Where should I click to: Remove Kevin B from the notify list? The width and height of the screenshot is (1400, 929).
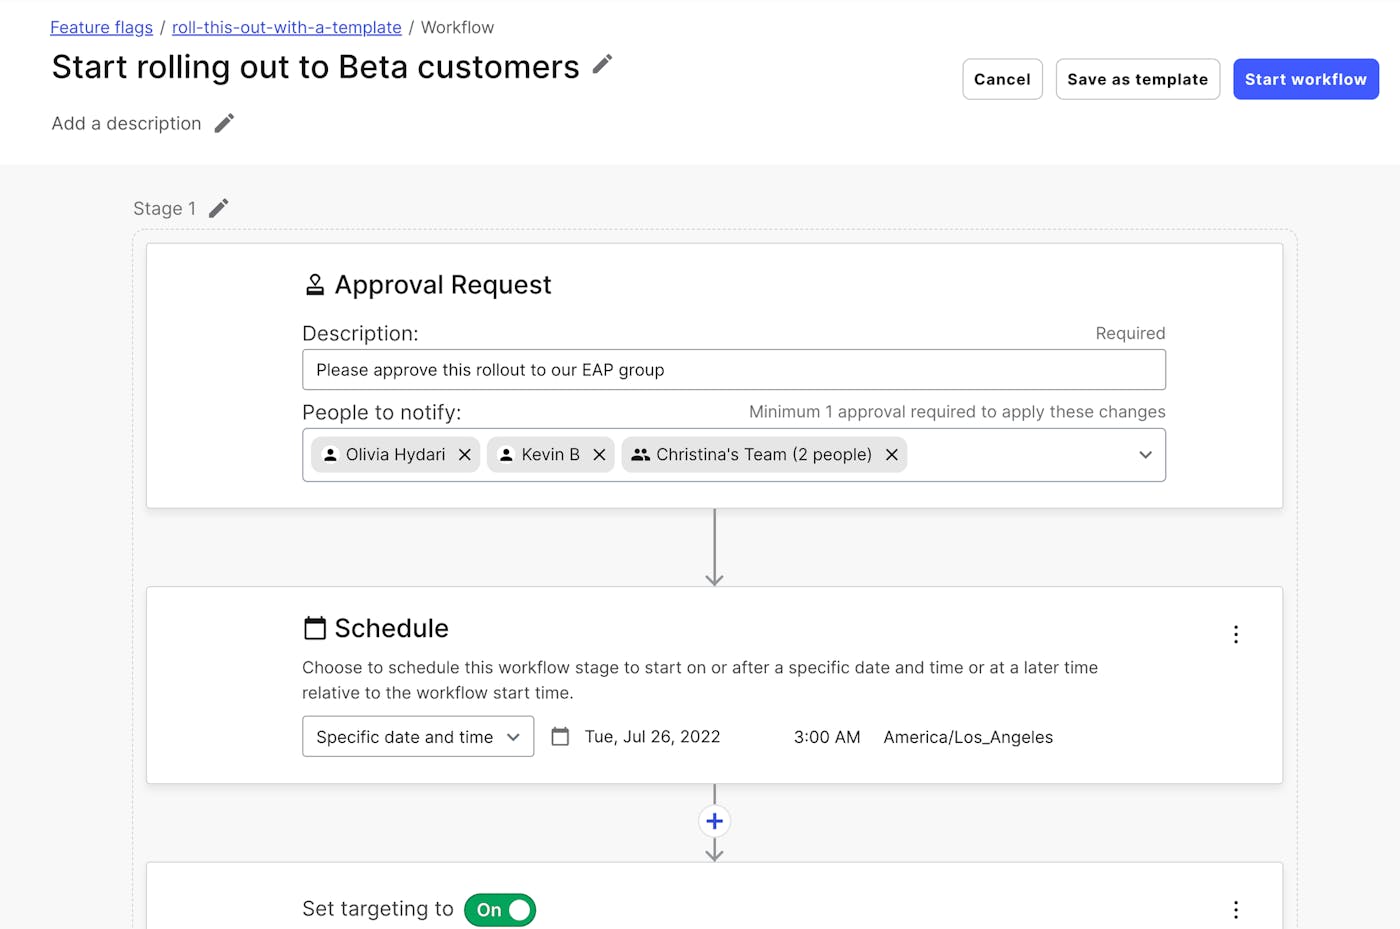pyautogui.click(x=599, y=455)
